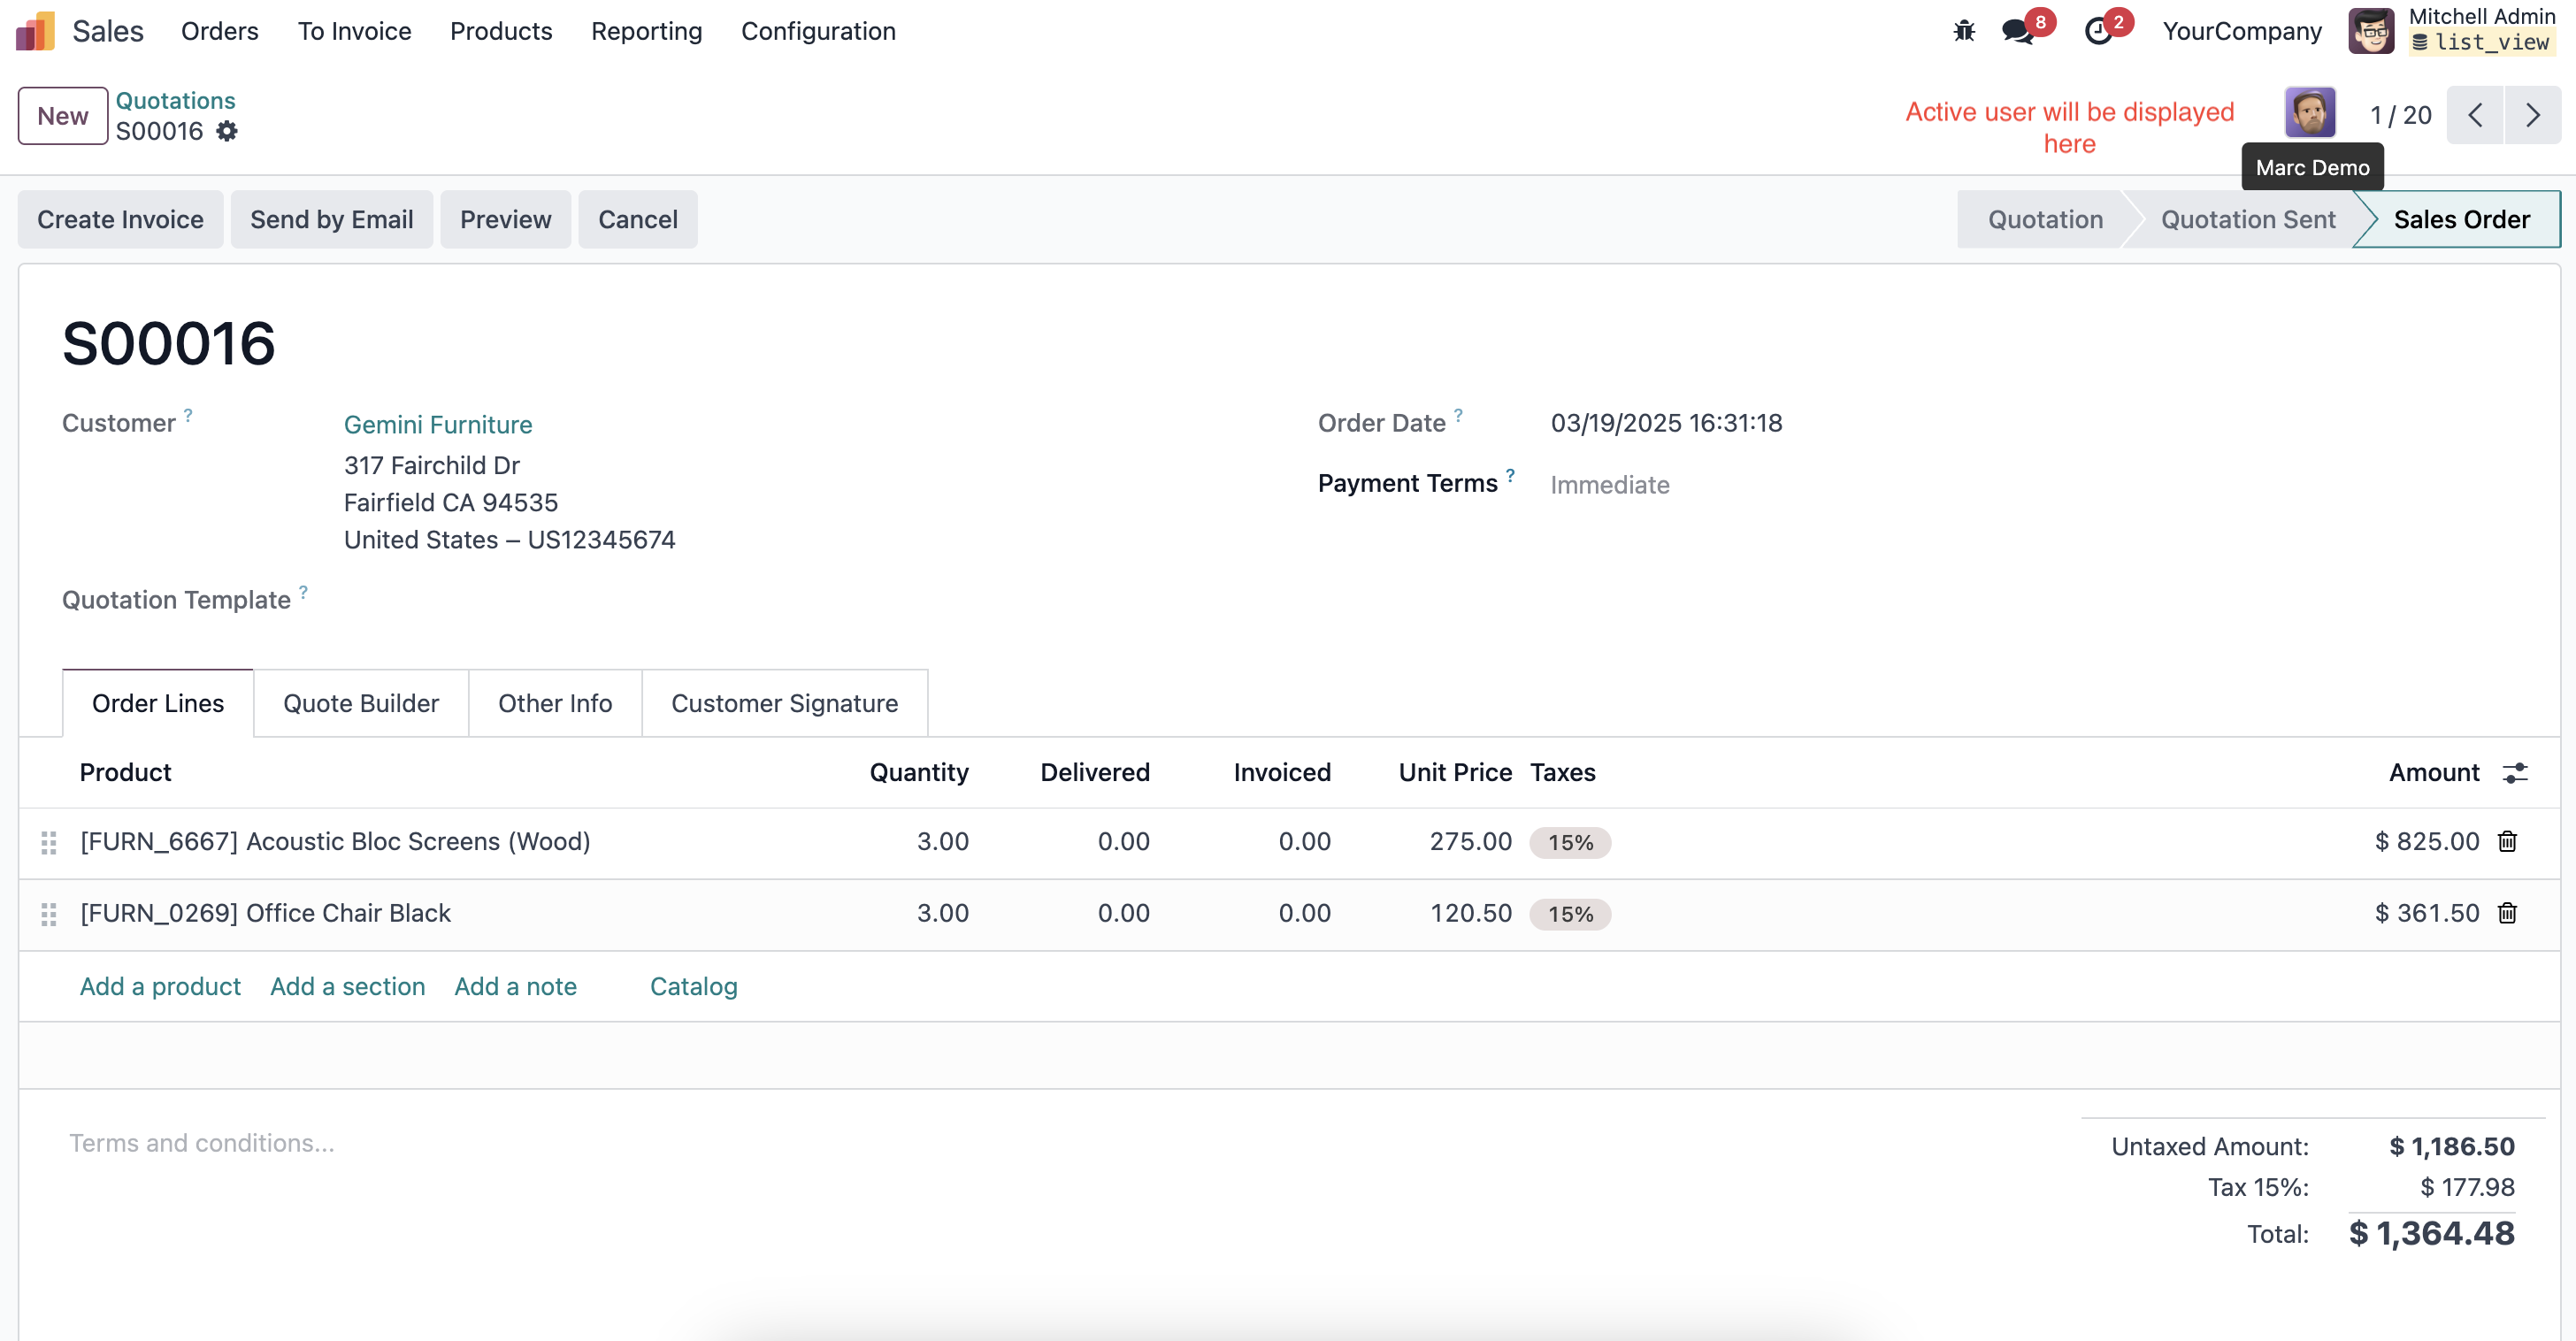Open the Reporting menu
Viewport: 2576px width, 1341px height.
646,31
